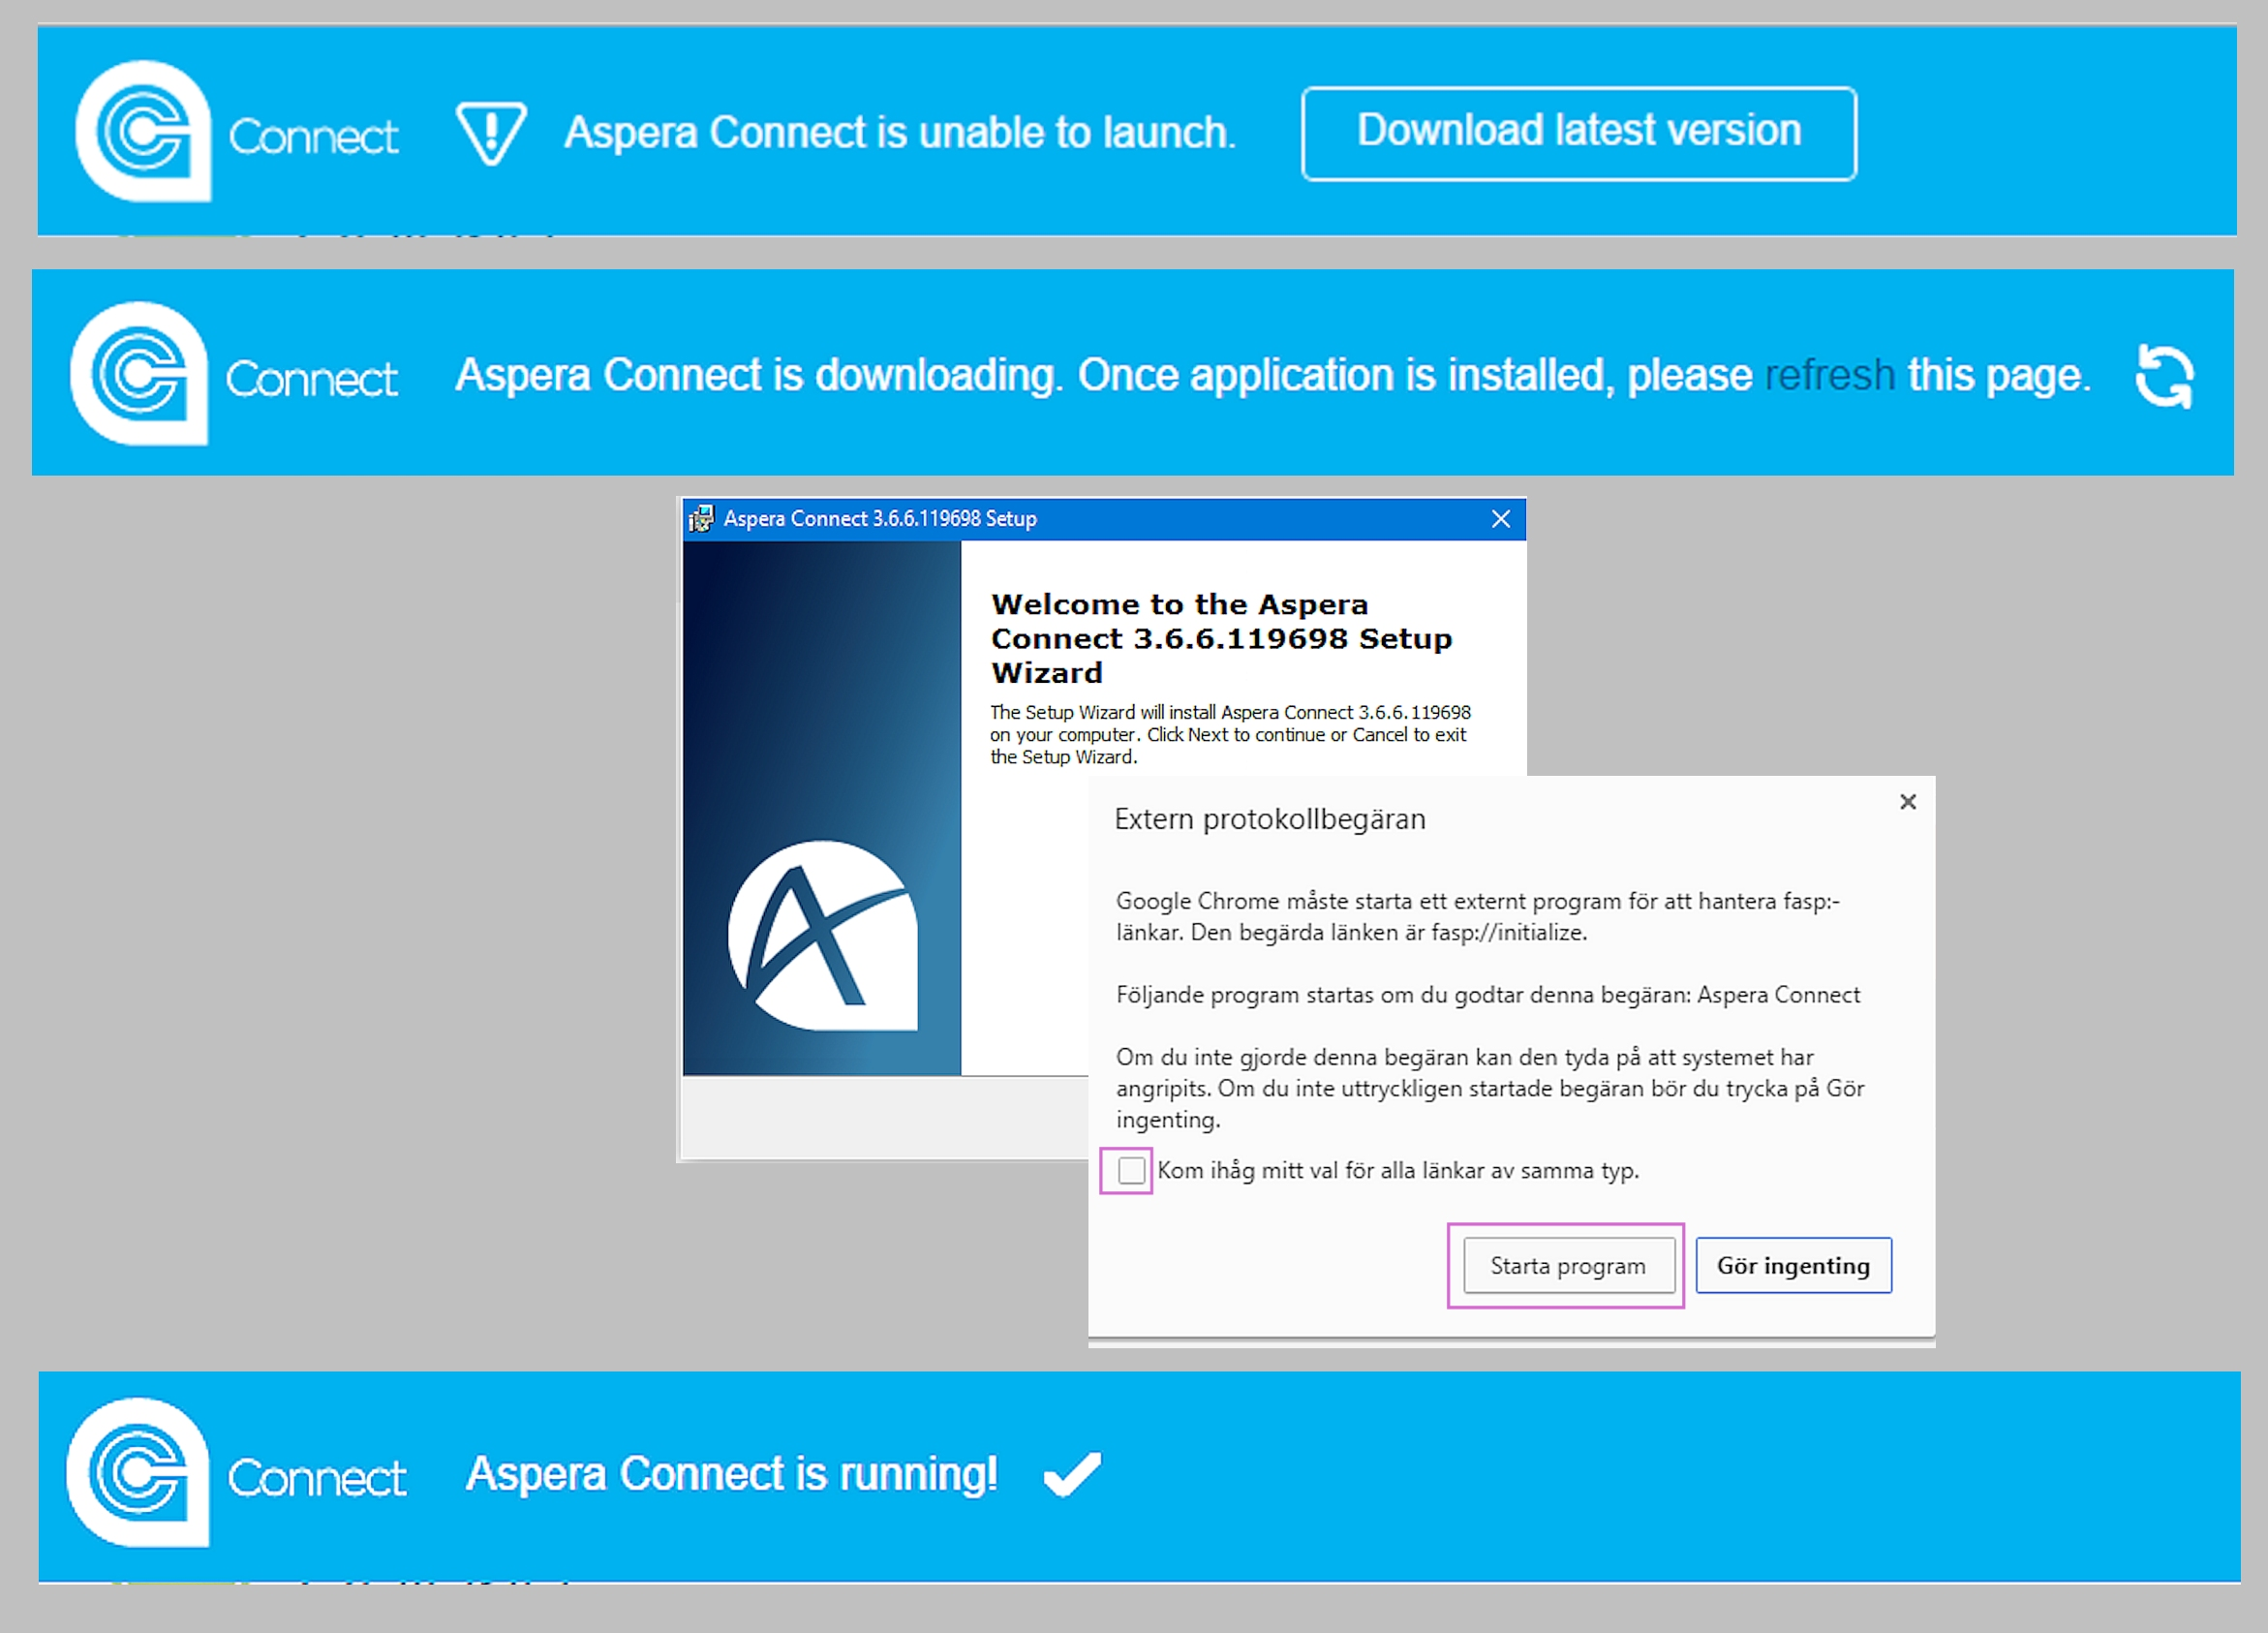Image resolution: width=2268 pixels, height=1633 pixels.
Task: Click the installer icon in the Setup title bar
Action: coord(701,519)
